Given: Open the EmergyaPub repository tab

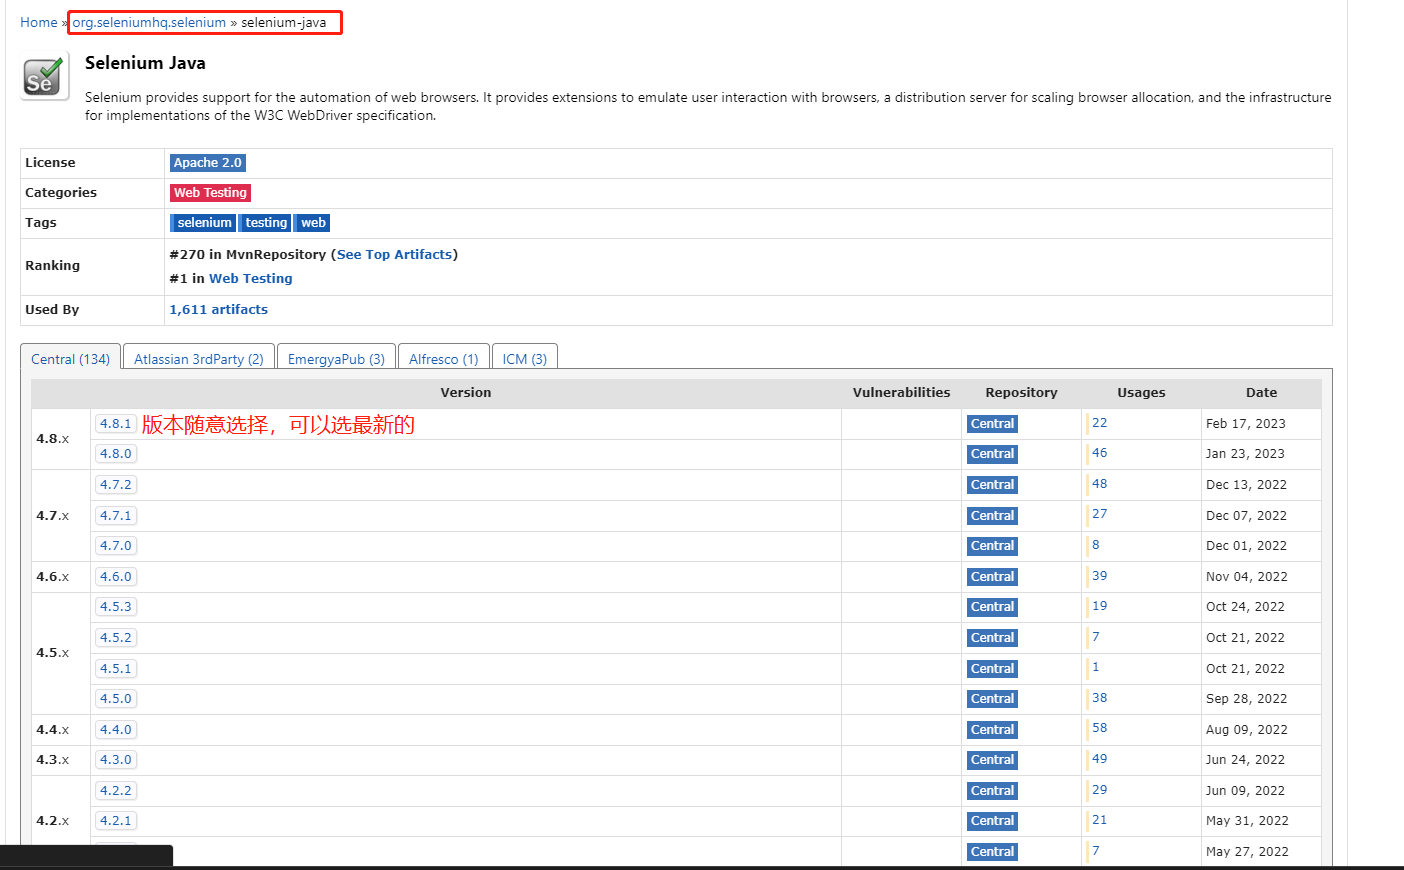Looking at the screenshot, I should coord(336,356).
